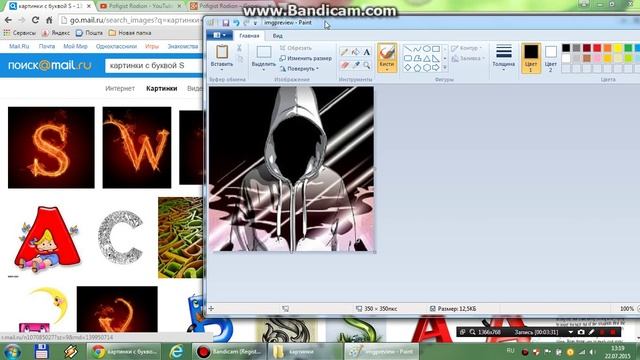This screenshot has width=640, height=360.
Task: Select the Eraser tool in Paint
Action: [x=344, y=64]
